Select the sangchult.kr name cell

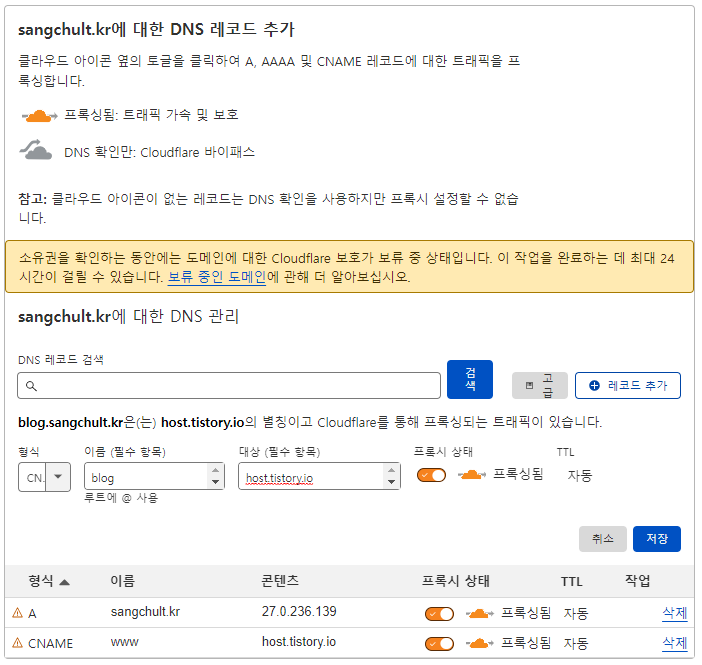pyautogui.click(x=145, y=612)
